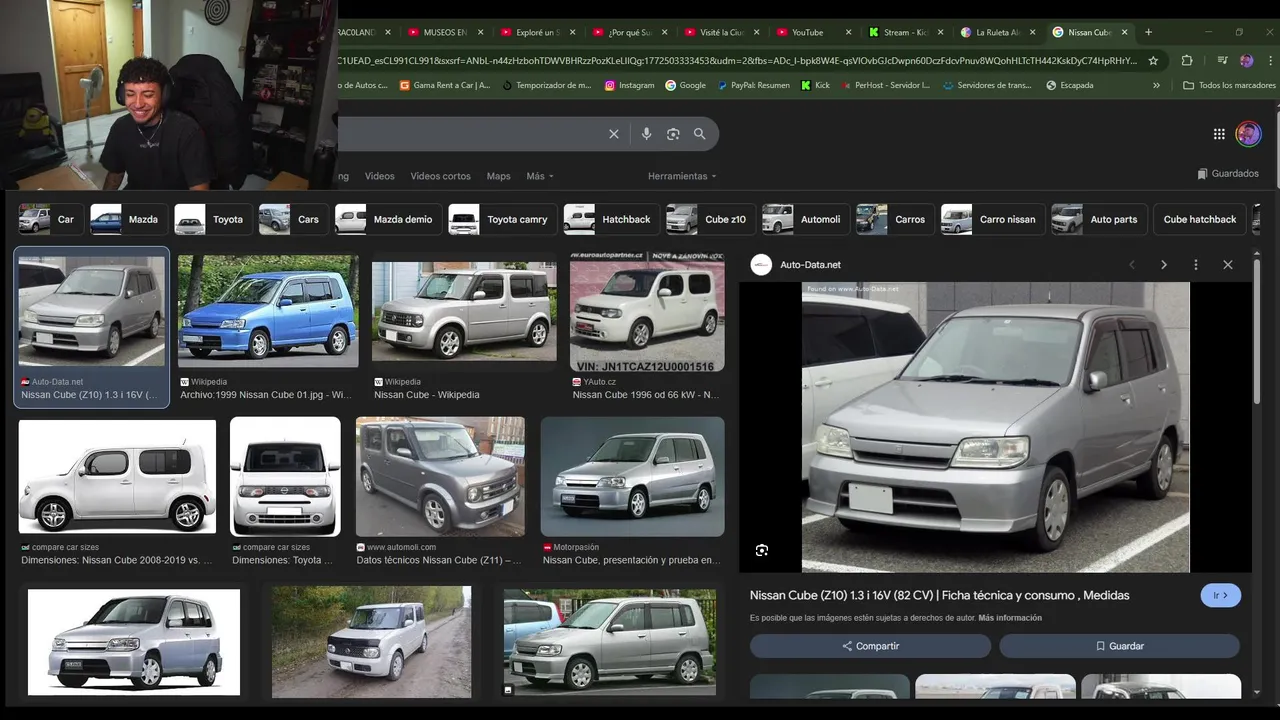Open the YAuto.cz Nissan Cube 1996 thumbnail

point(647,311)
